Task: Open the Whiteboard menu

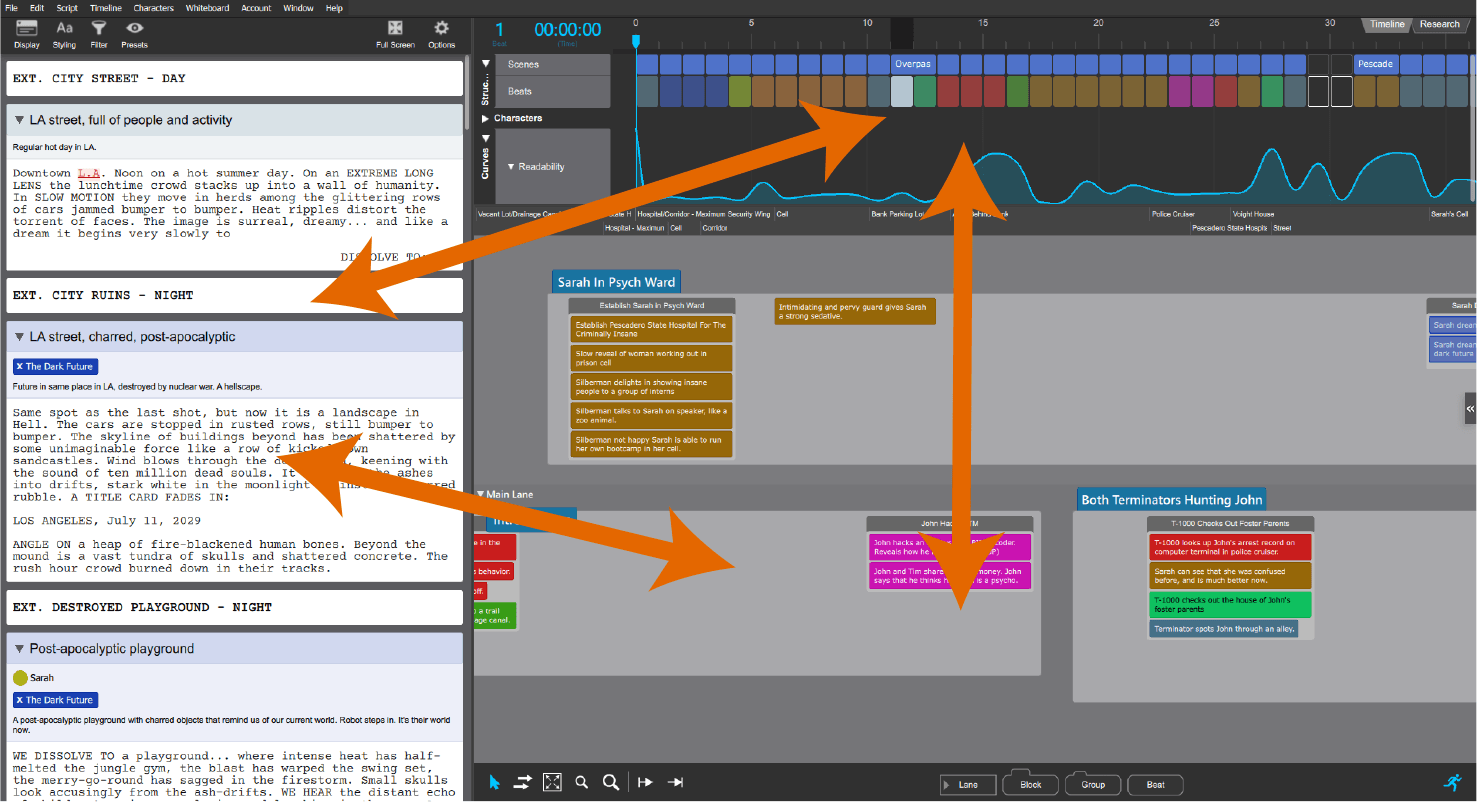Action: [207, 8]
